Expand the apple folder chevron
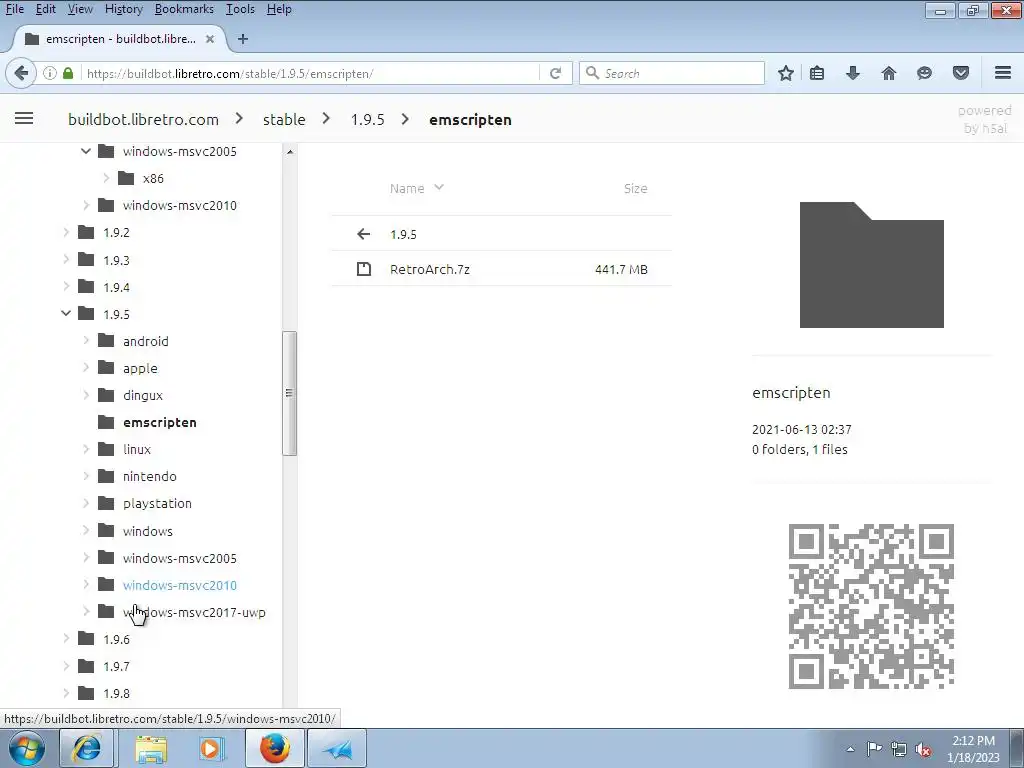 (x=86, y=368)
